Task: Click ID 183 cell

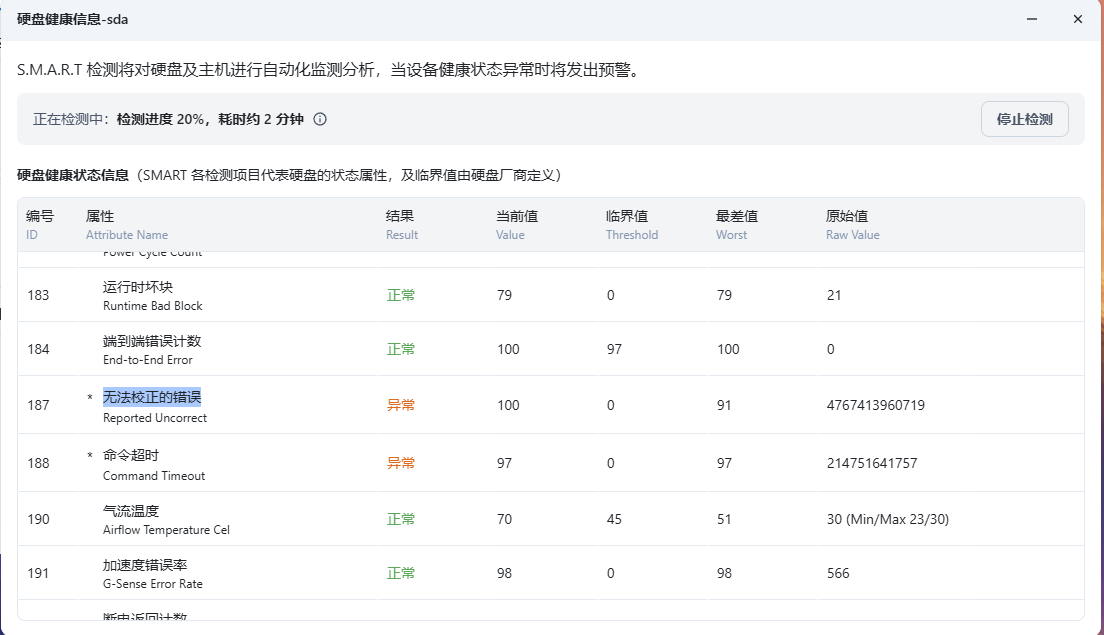Action: [x=38, y=295]
